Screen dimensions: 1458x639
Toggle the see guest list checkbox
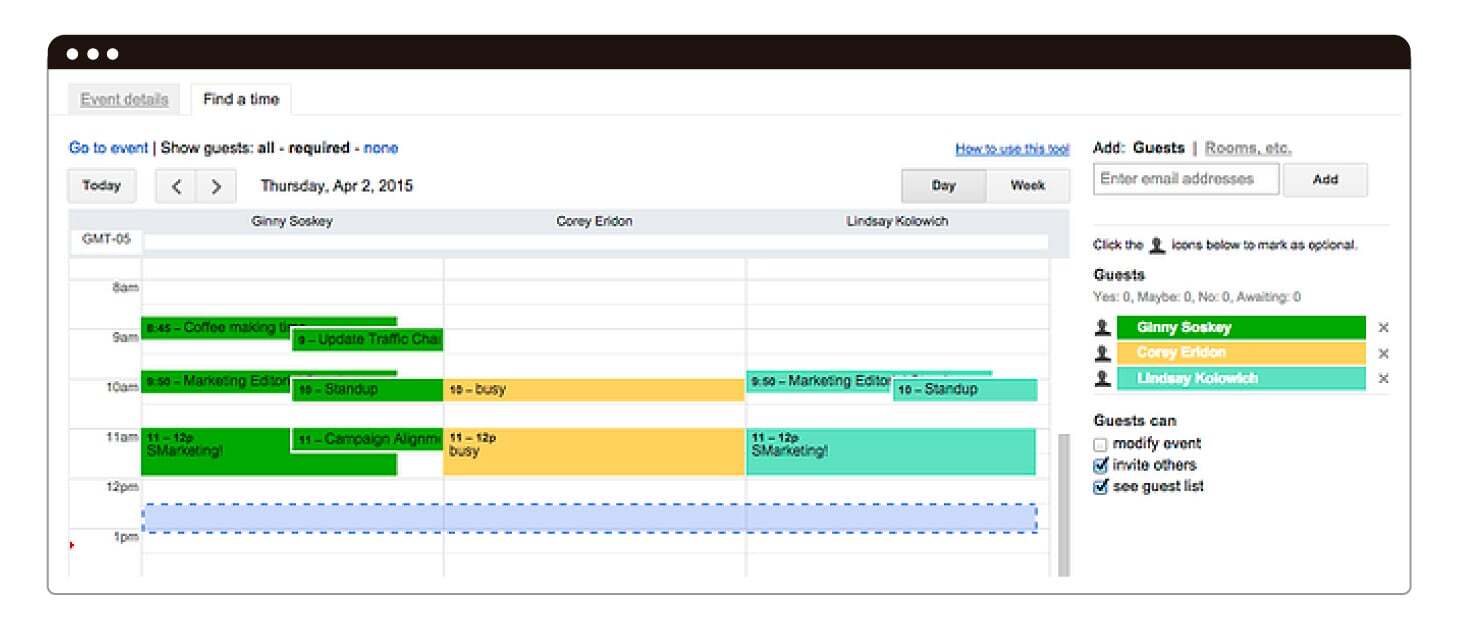1101,487
